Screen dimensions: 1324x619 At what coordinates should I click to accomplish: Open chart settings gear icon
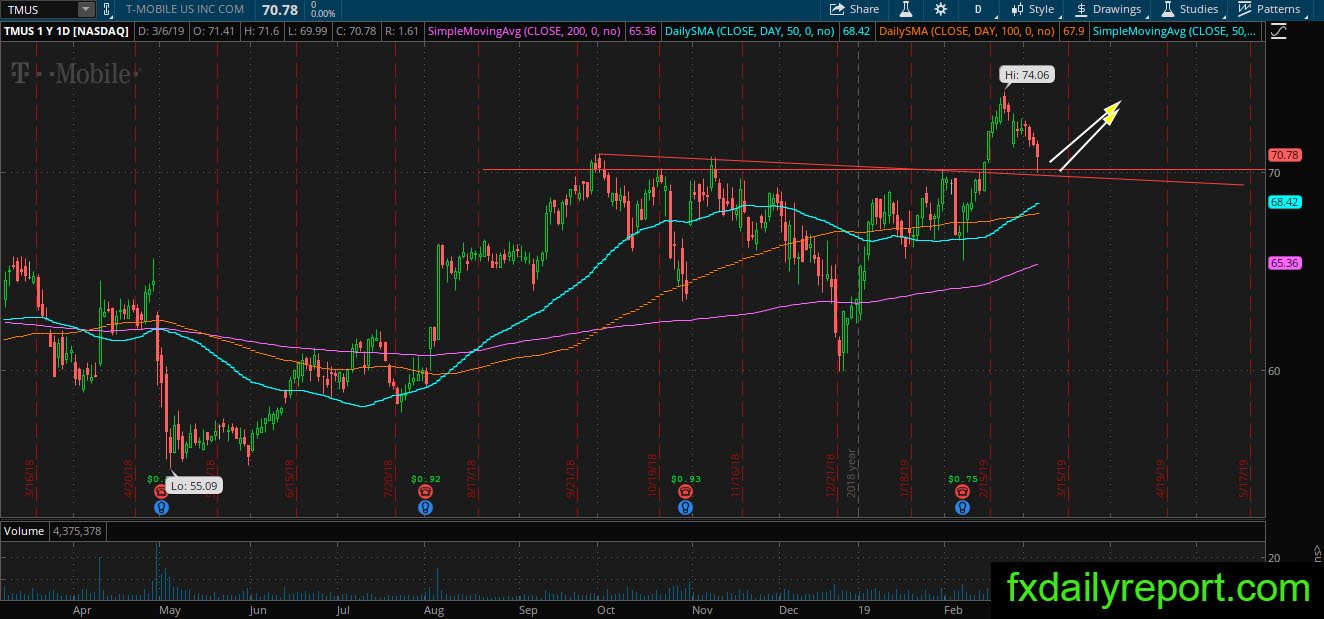point(940,9)
